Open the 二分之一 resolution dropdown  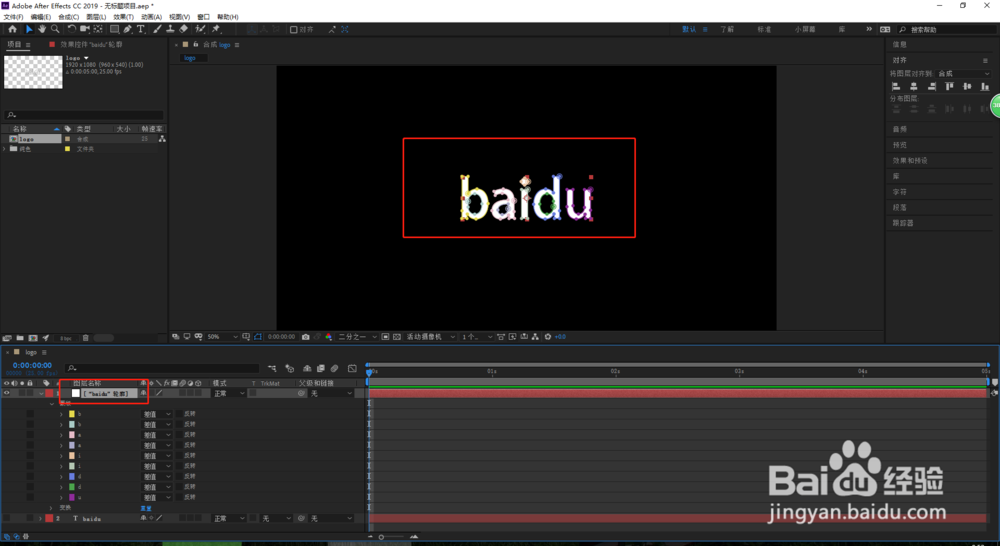pos(357,337)
